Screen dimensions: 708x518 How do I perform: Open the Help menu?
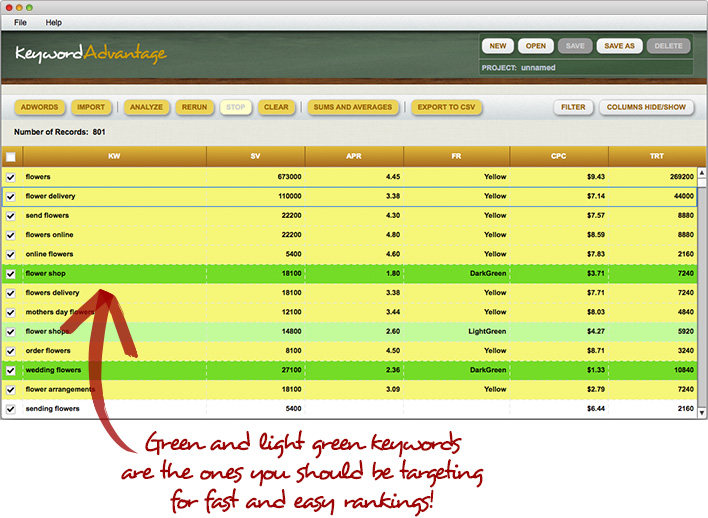click(53, 22)
